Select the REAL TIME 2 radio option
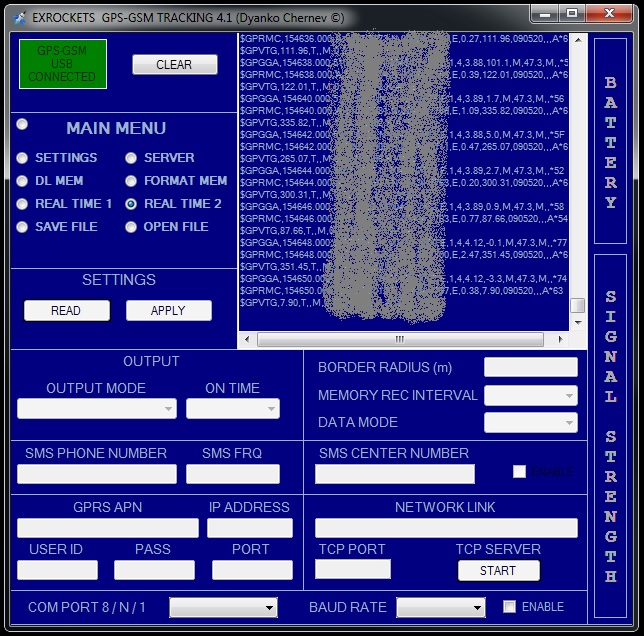Image resolution: width=644 pixels, height=636 pixels. (131, 204)
